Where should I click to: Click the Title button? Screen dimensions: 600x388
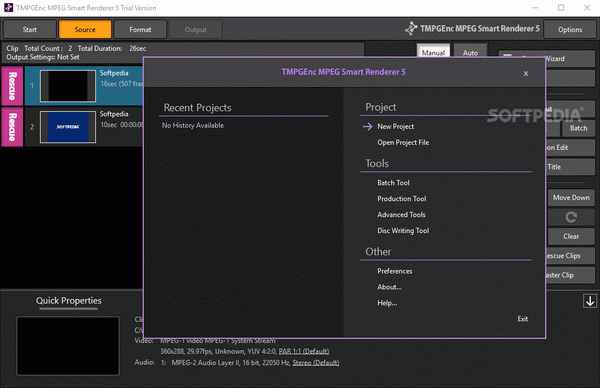tap(570, 167)
